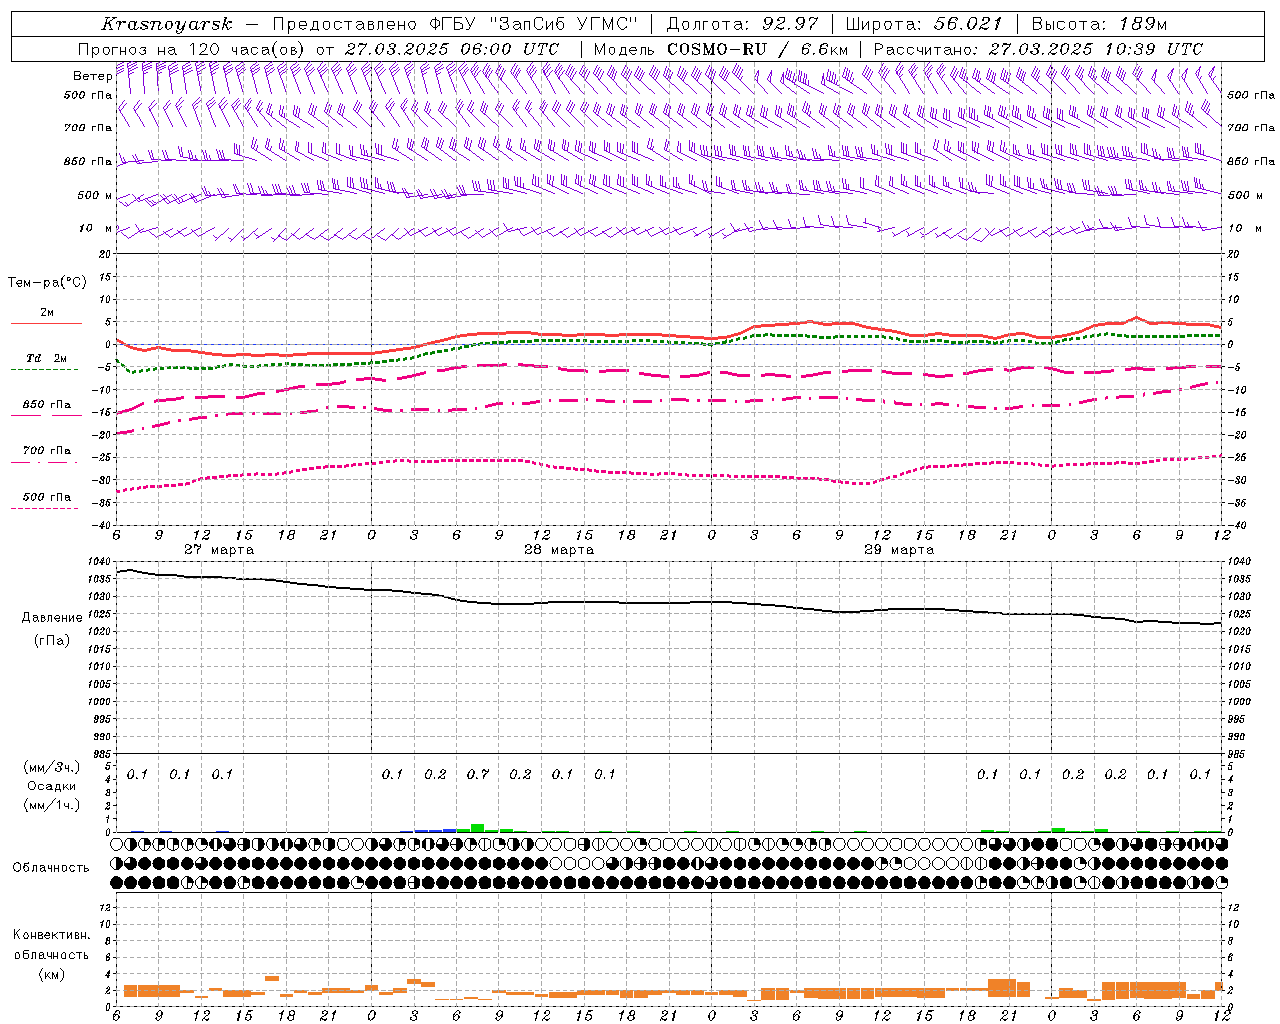Click the 850 гПа temperature legend entry

(47, 405)
